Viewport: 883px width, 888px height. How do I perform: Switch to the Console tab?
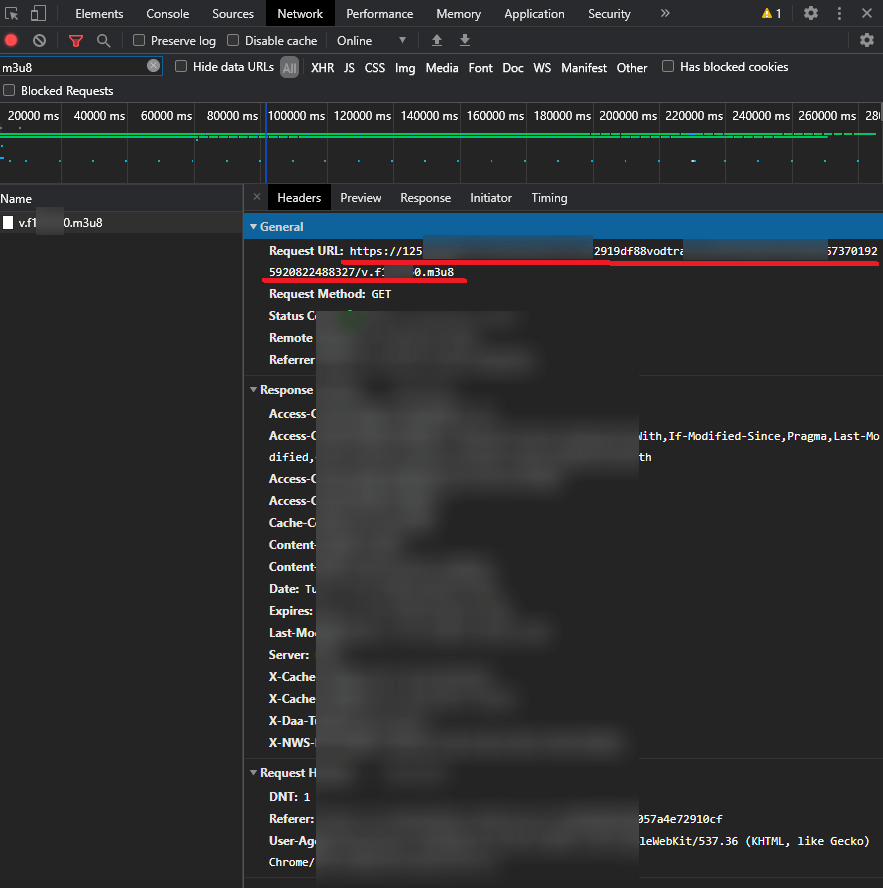coord(167,14)
